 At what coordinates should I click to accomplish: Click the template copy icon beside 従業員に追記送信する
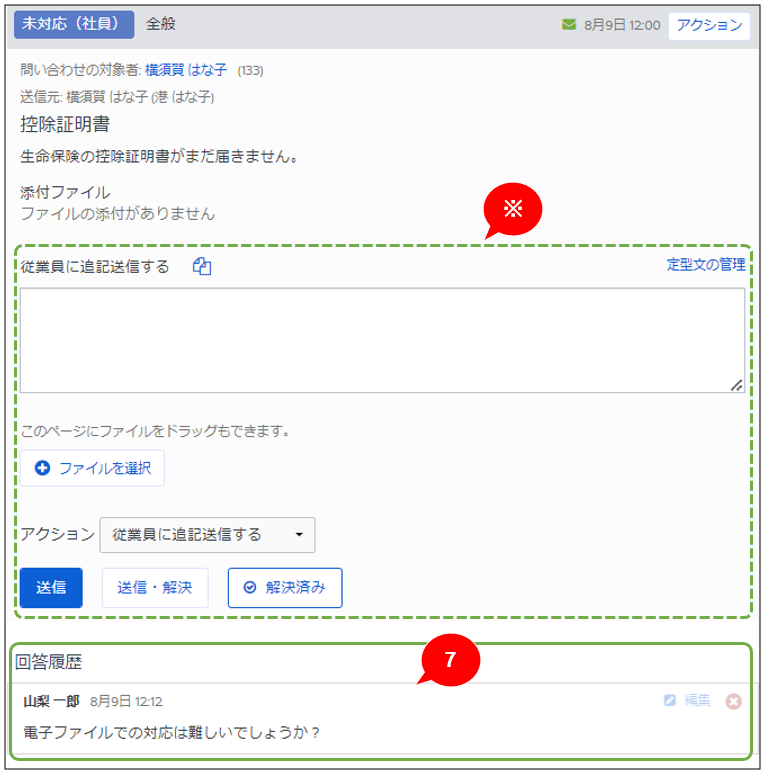(202, 266)
